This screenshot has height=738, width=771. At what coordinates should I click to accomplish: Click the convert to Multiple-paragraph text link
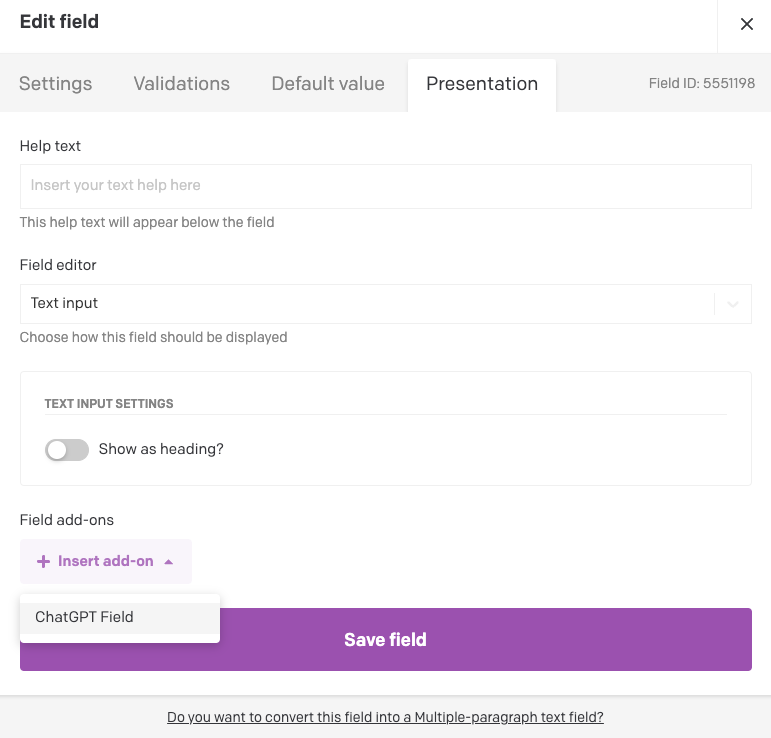(x=385, y=717)
